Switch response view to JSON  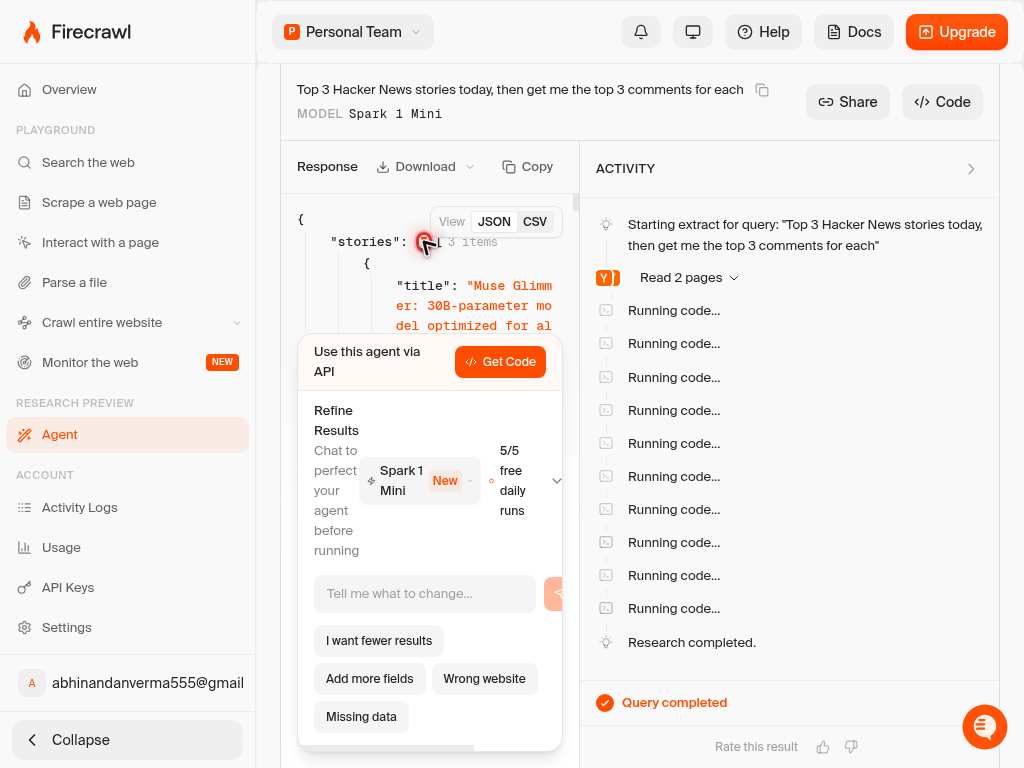[x=494, y=221]
